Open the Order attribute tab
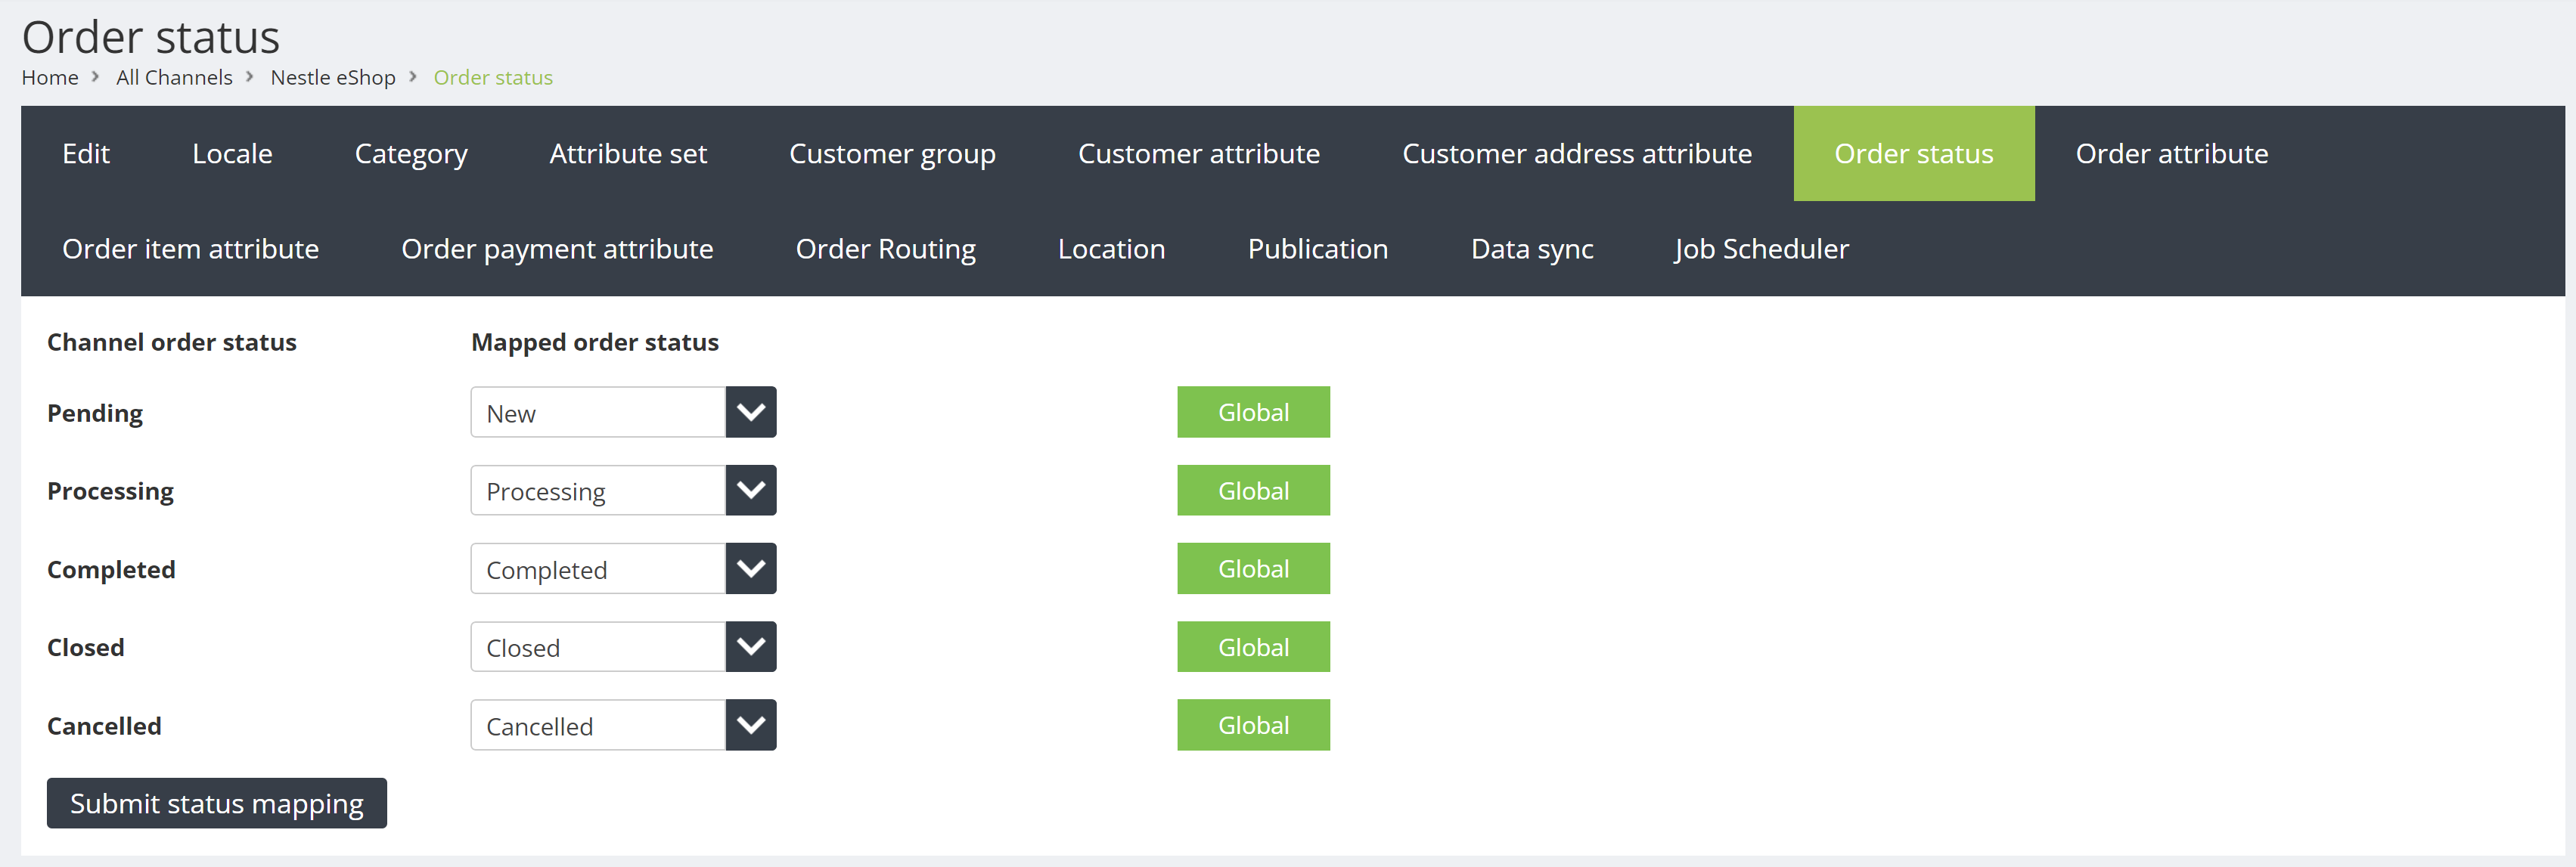Viewport: 2576px width, 867px height. pyautogui.click(x=2172, y=154)
